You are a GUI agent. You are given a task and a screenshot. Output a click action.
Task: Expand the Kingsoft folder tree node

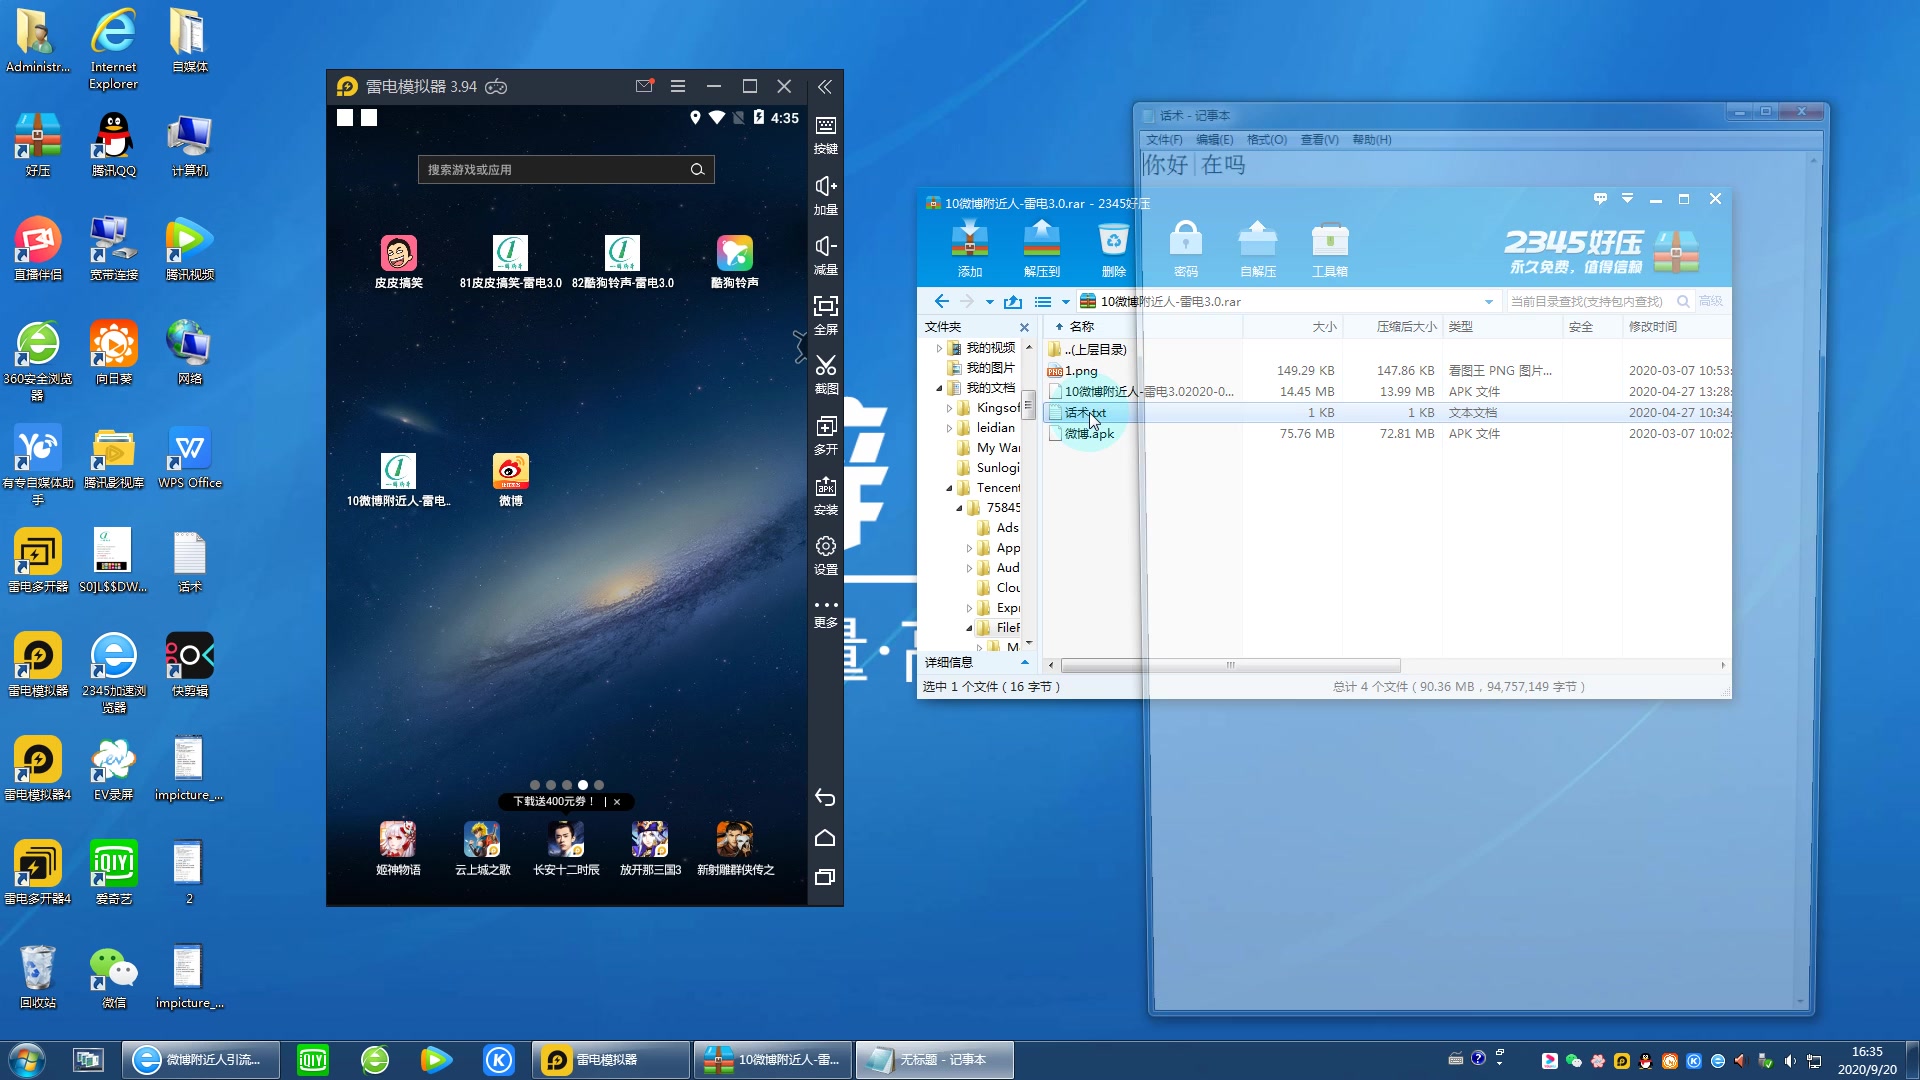click(x=949, y=408)
